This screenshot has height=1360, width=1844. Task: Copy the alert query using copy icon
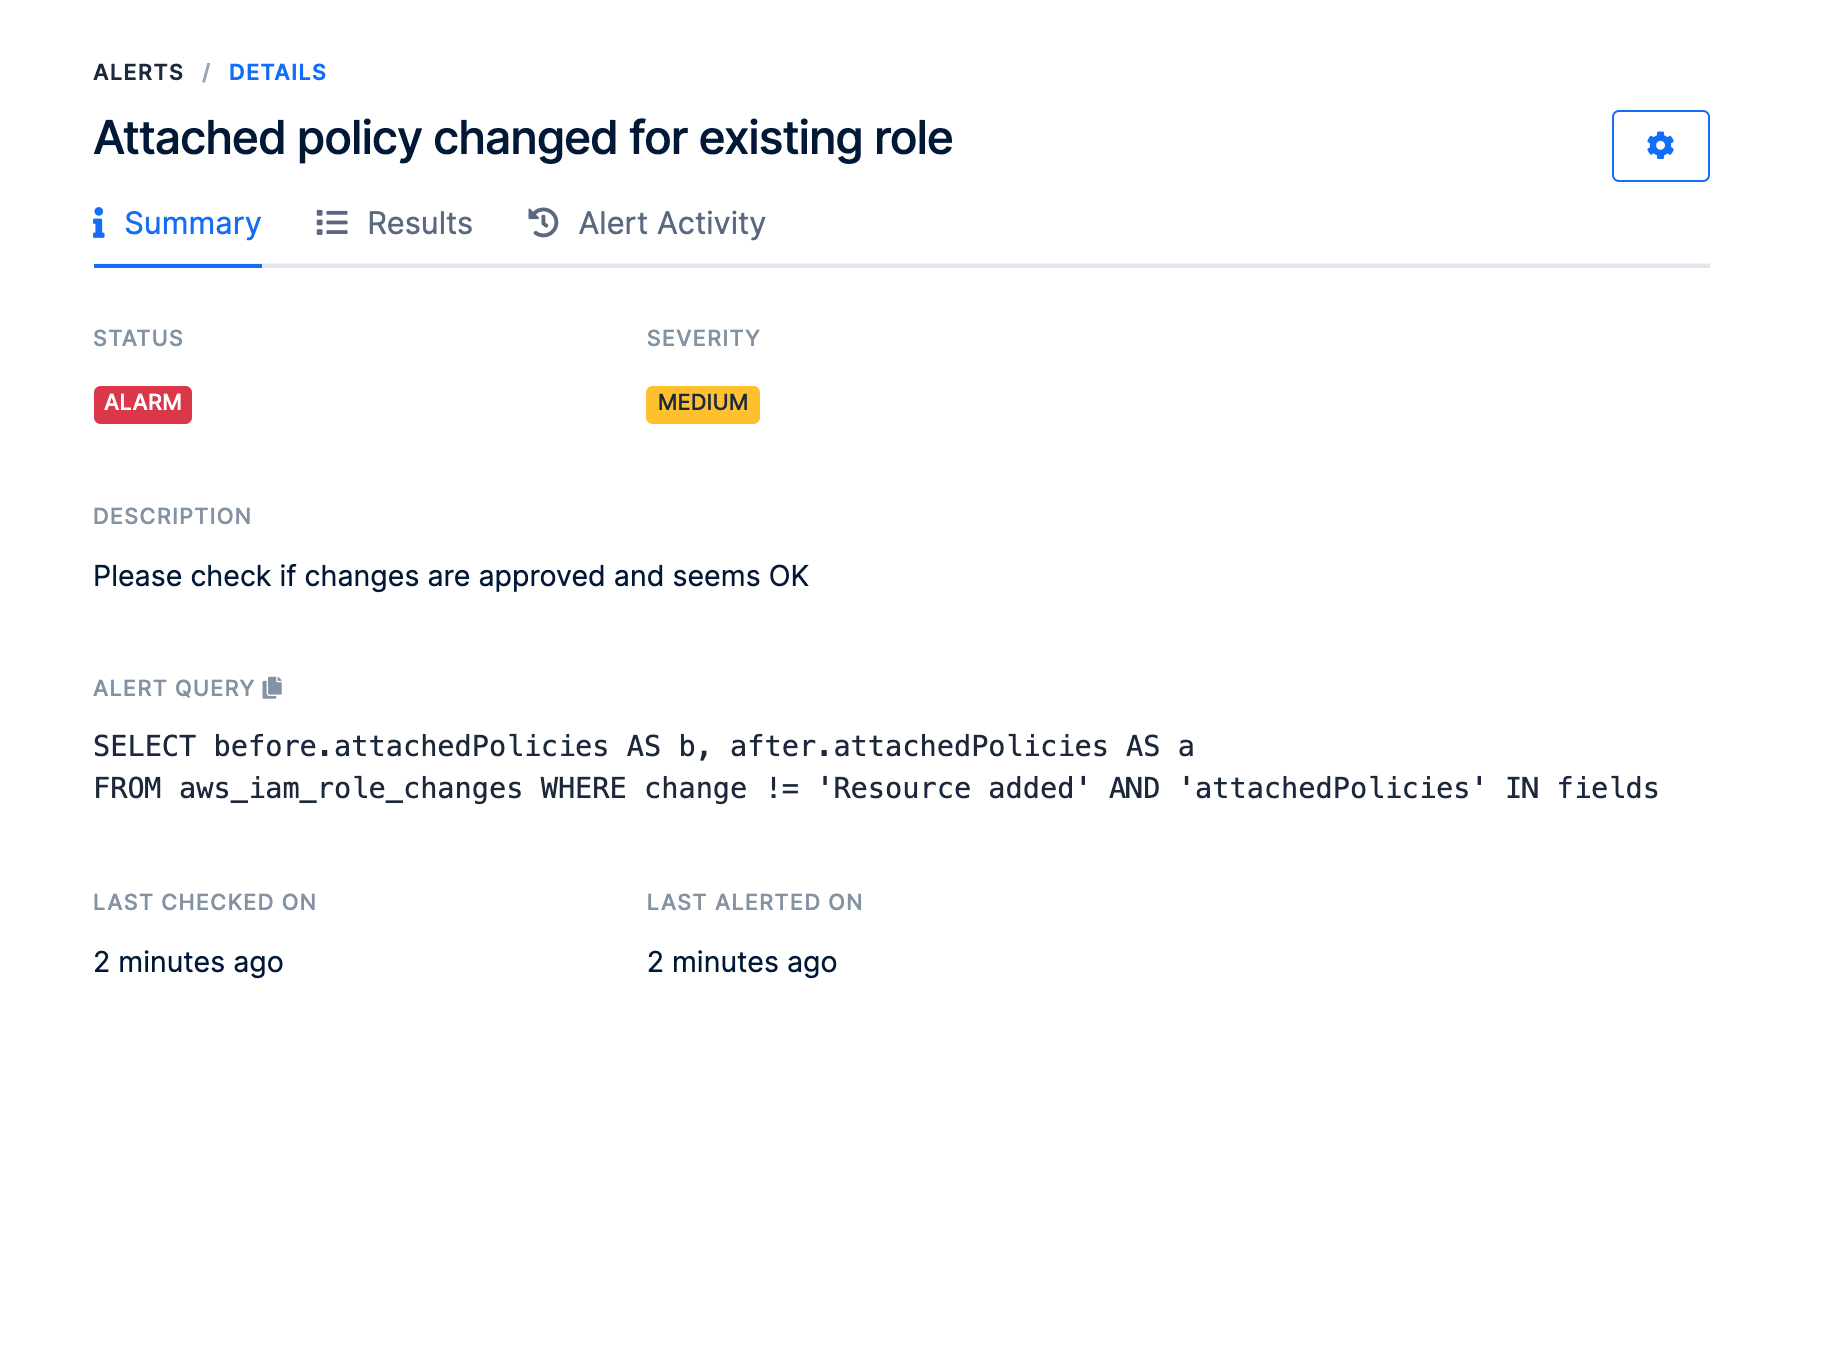[x=273, y=688]
